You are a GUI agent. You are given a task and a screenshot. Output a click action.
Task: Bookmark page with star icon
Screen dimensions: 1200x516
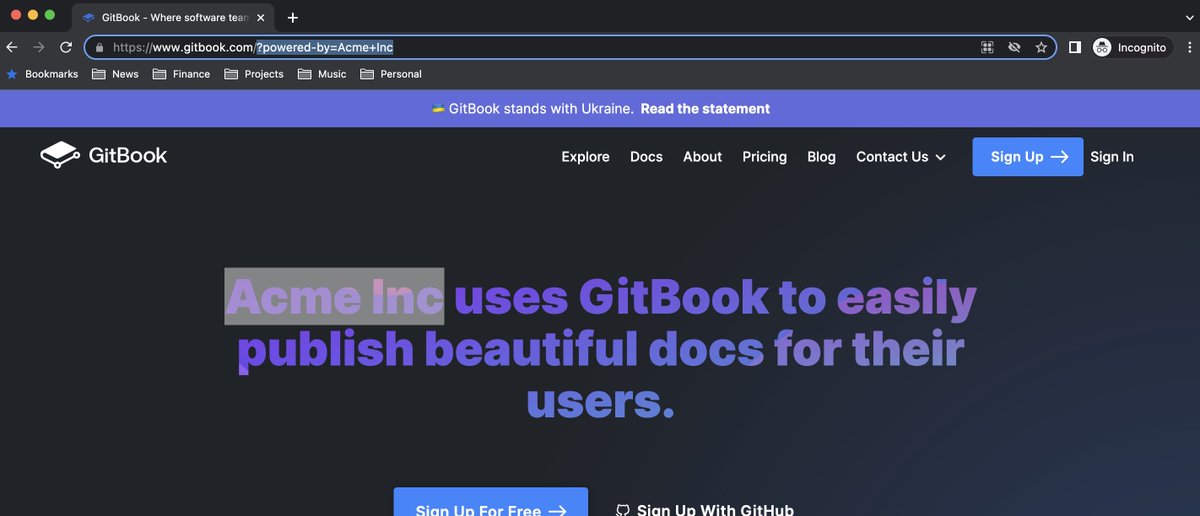coord(1041,47)
